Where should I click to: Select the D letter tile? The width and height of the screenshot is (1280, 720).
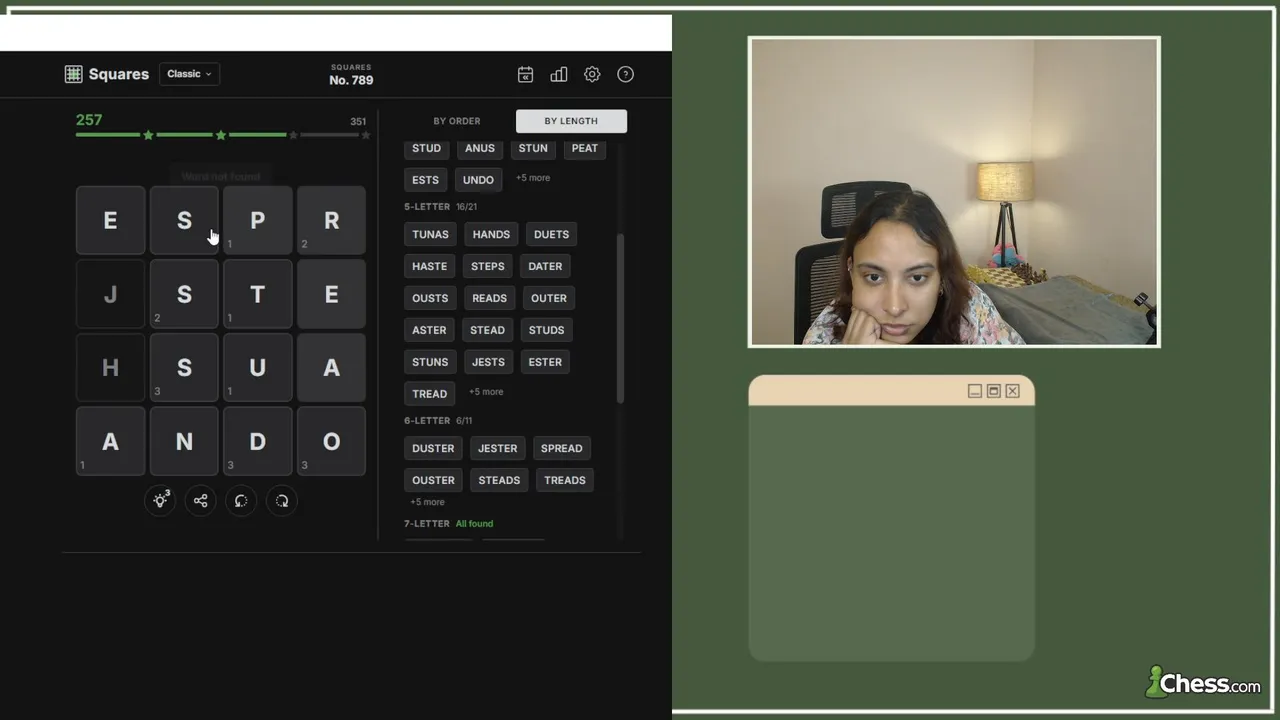point(258,441)
